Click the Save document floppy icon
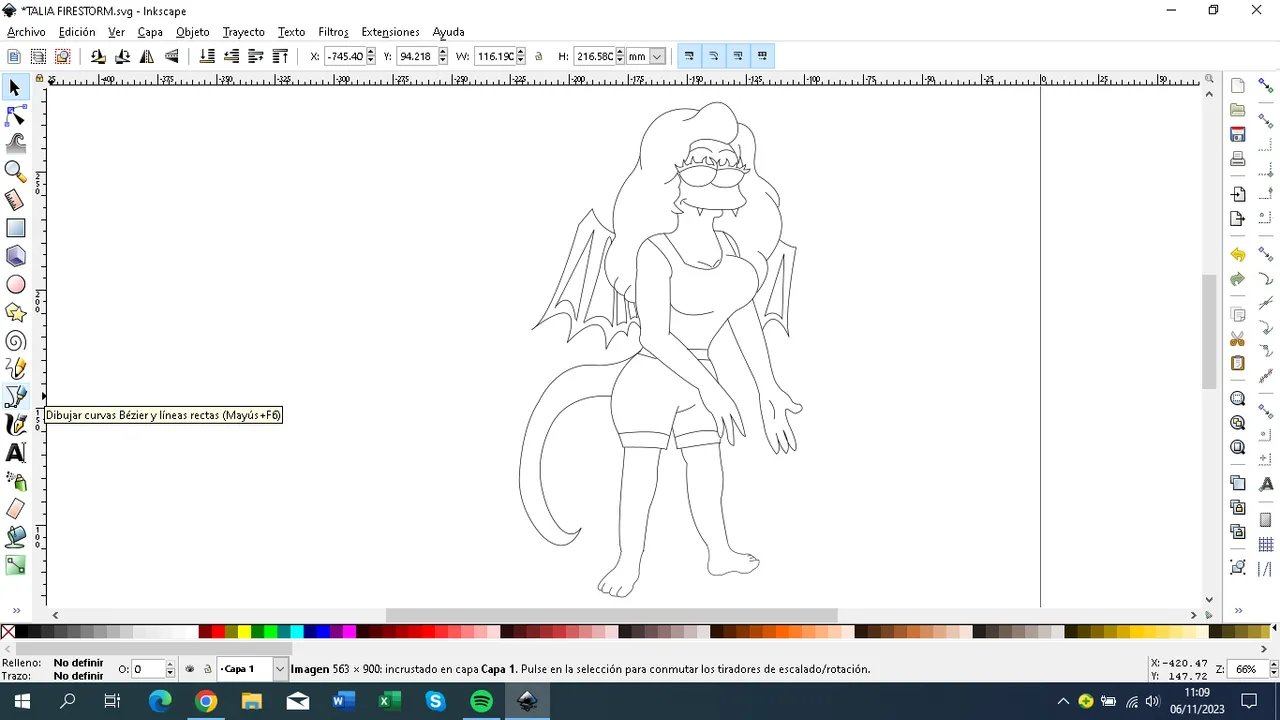Image resolution: width=1280 pixels, height=720 pixels. (1238, 134)
